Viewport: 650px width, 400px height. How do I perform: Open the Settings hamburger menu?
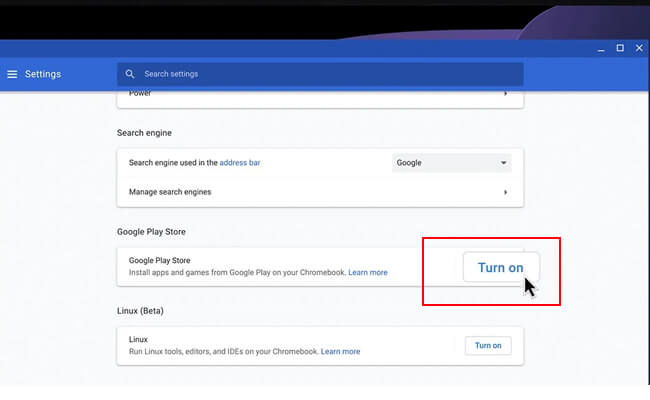[x=12, y=74]
